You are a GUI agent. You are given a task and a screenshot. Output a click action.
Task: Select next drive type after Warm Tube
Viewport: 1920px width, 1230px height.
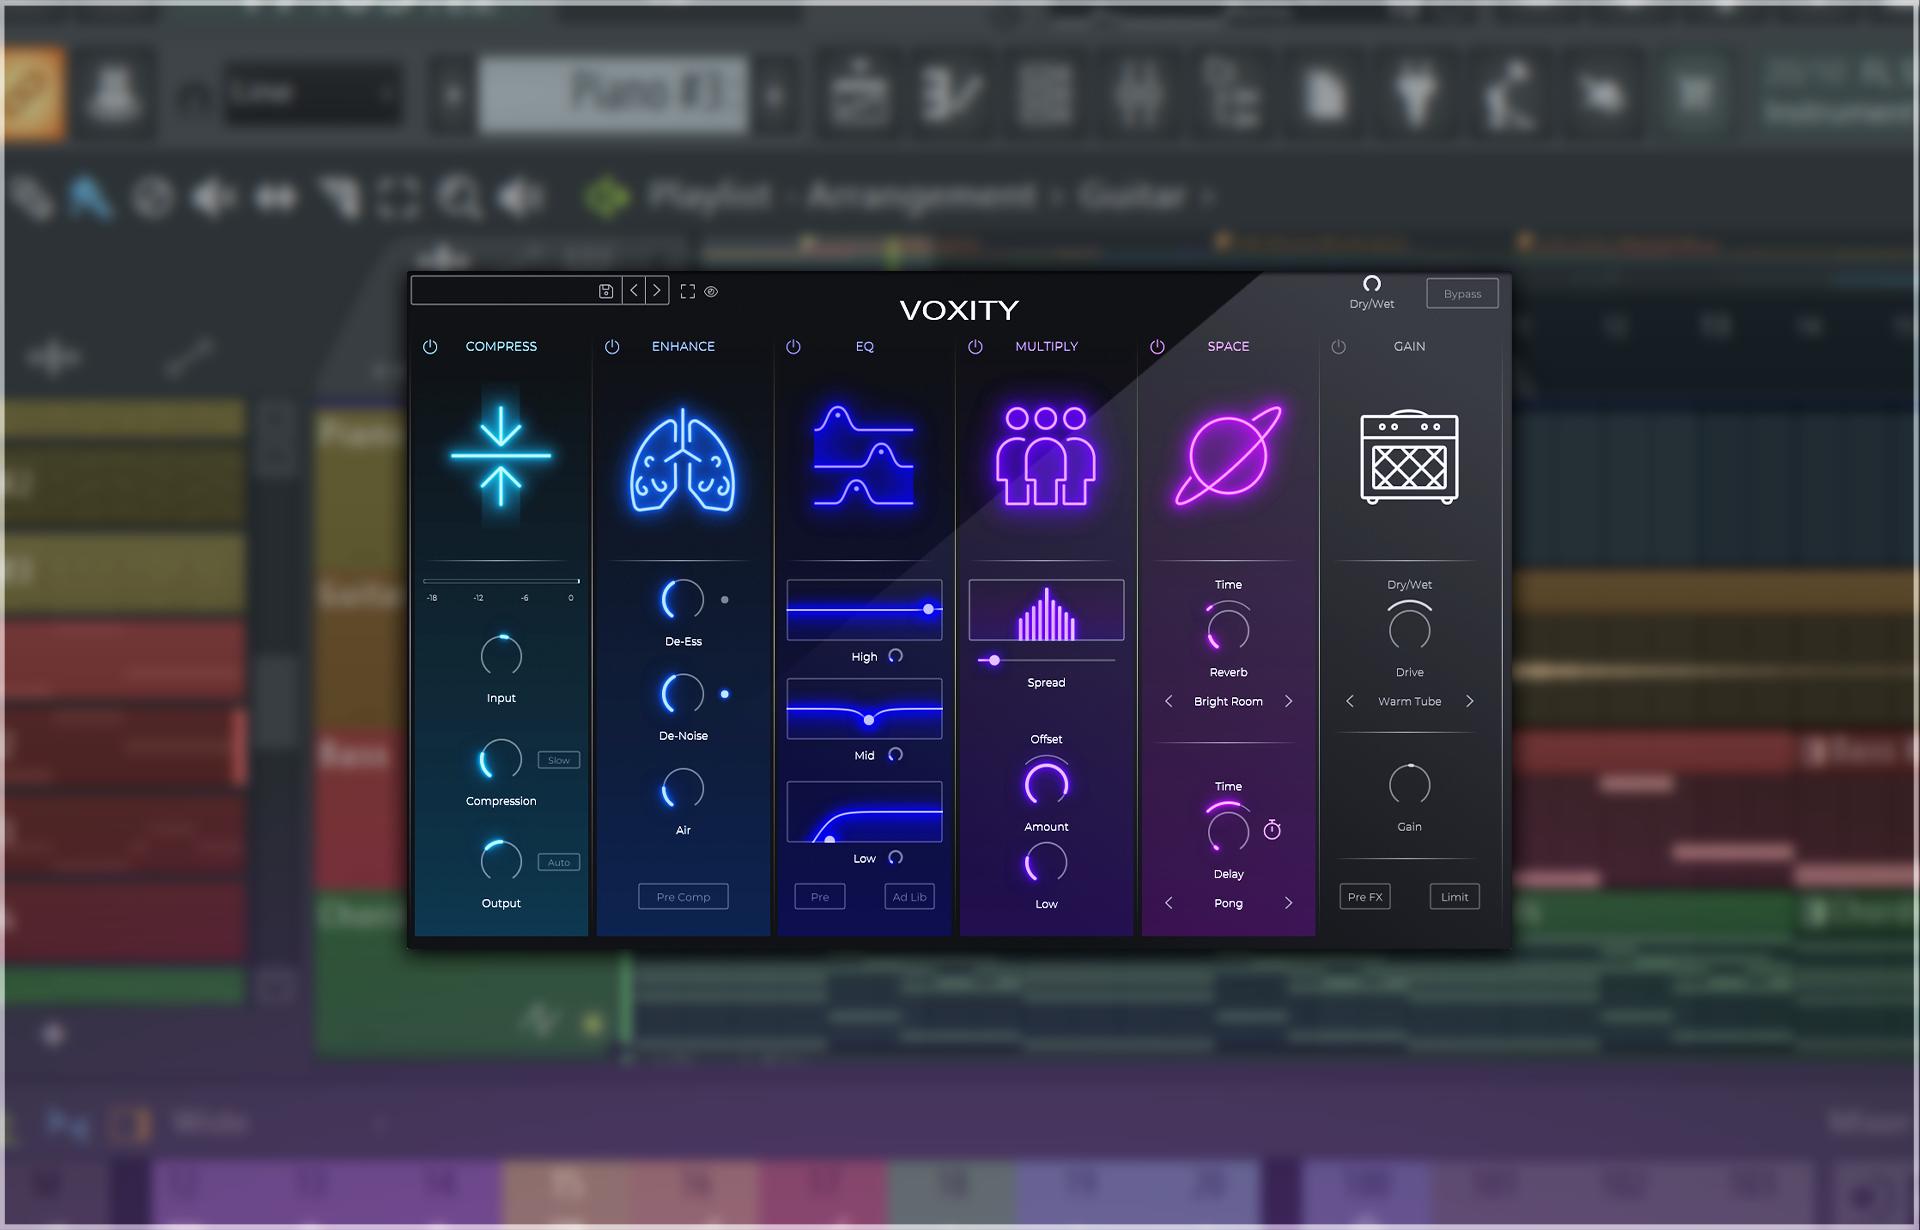(1469, 701)
